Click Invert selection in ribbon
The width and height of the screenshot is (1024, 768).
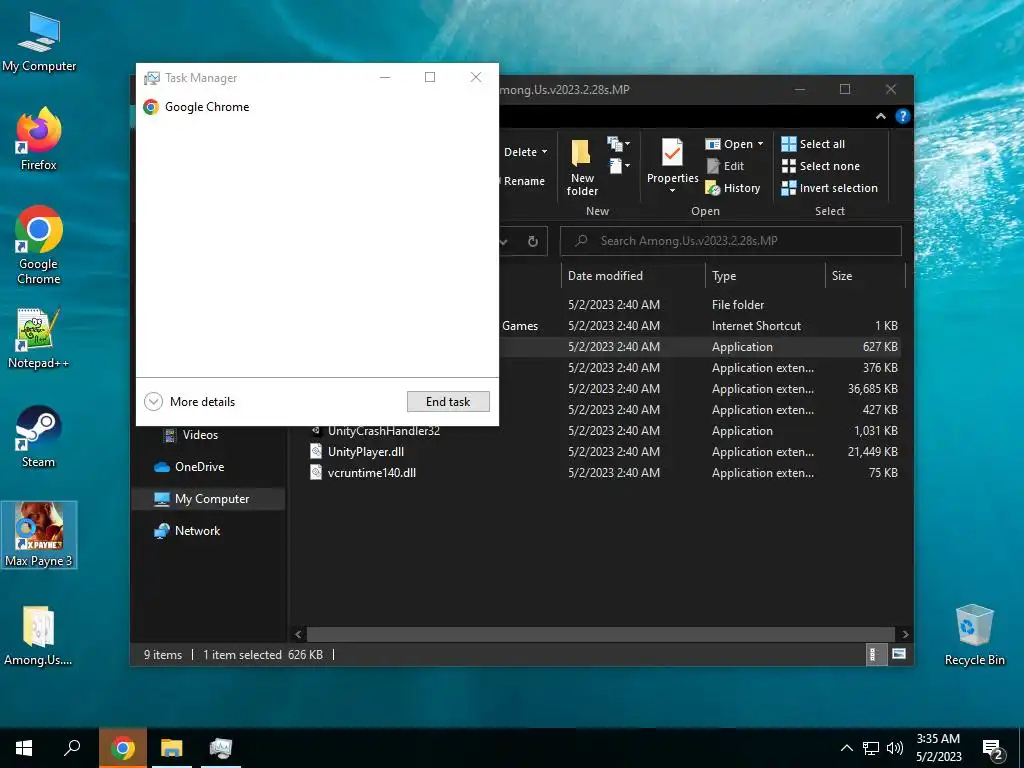point(829,188)
